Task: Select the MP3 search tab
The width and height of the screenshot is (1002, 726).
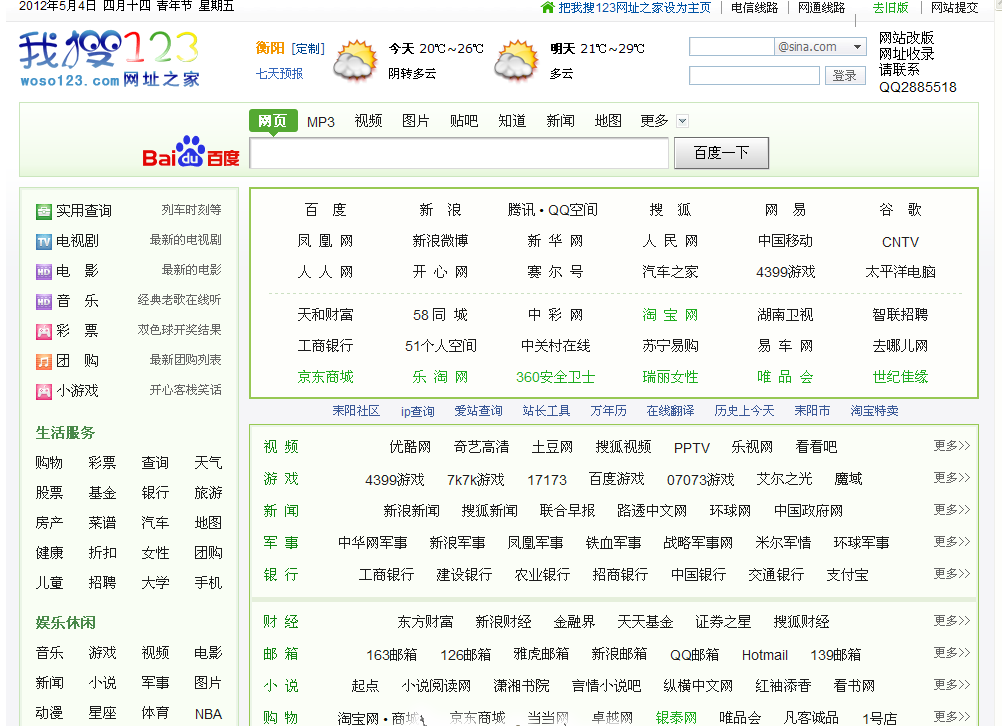Action: pyautogui.click(x=321, y=121)
